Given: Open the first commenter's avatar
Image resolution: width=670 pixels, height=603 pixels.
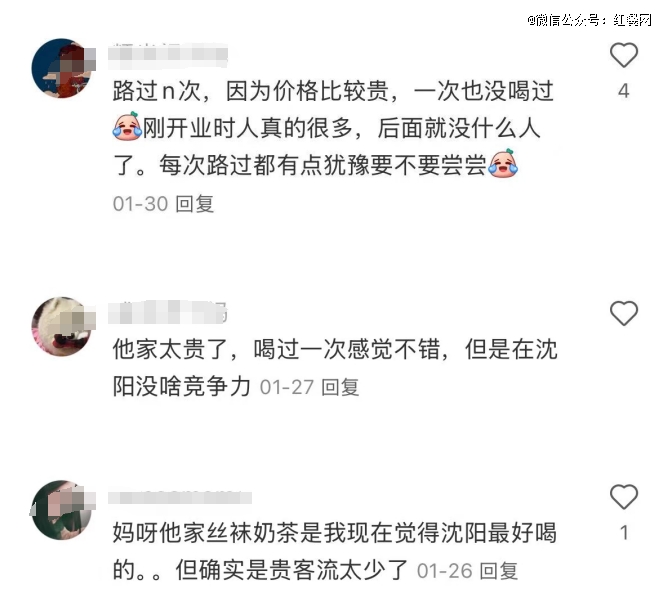Looking at the screenshot, I should [x=62, y=68].
